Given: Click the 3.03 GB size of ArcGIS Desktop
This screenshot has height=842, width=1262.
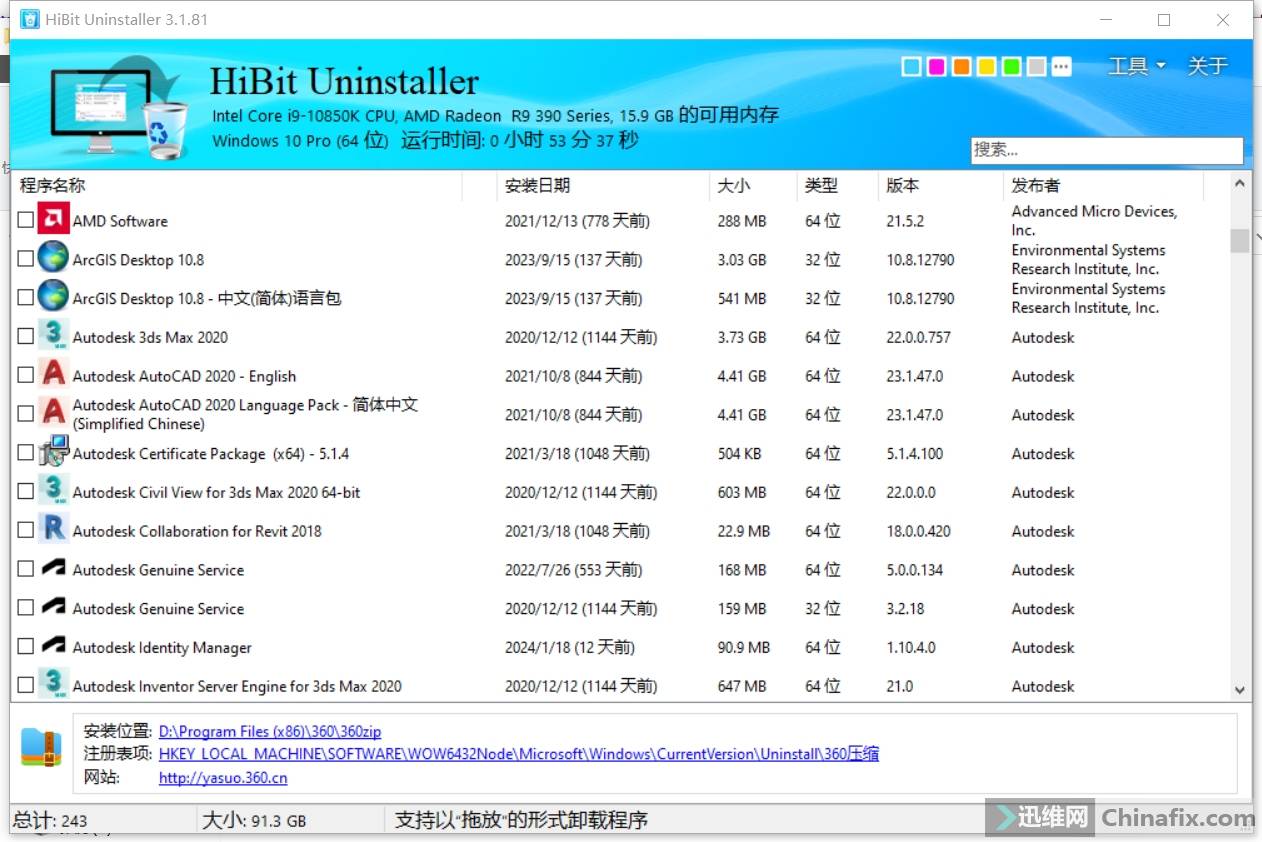Looking at the screenshot, I should (742, 259).
